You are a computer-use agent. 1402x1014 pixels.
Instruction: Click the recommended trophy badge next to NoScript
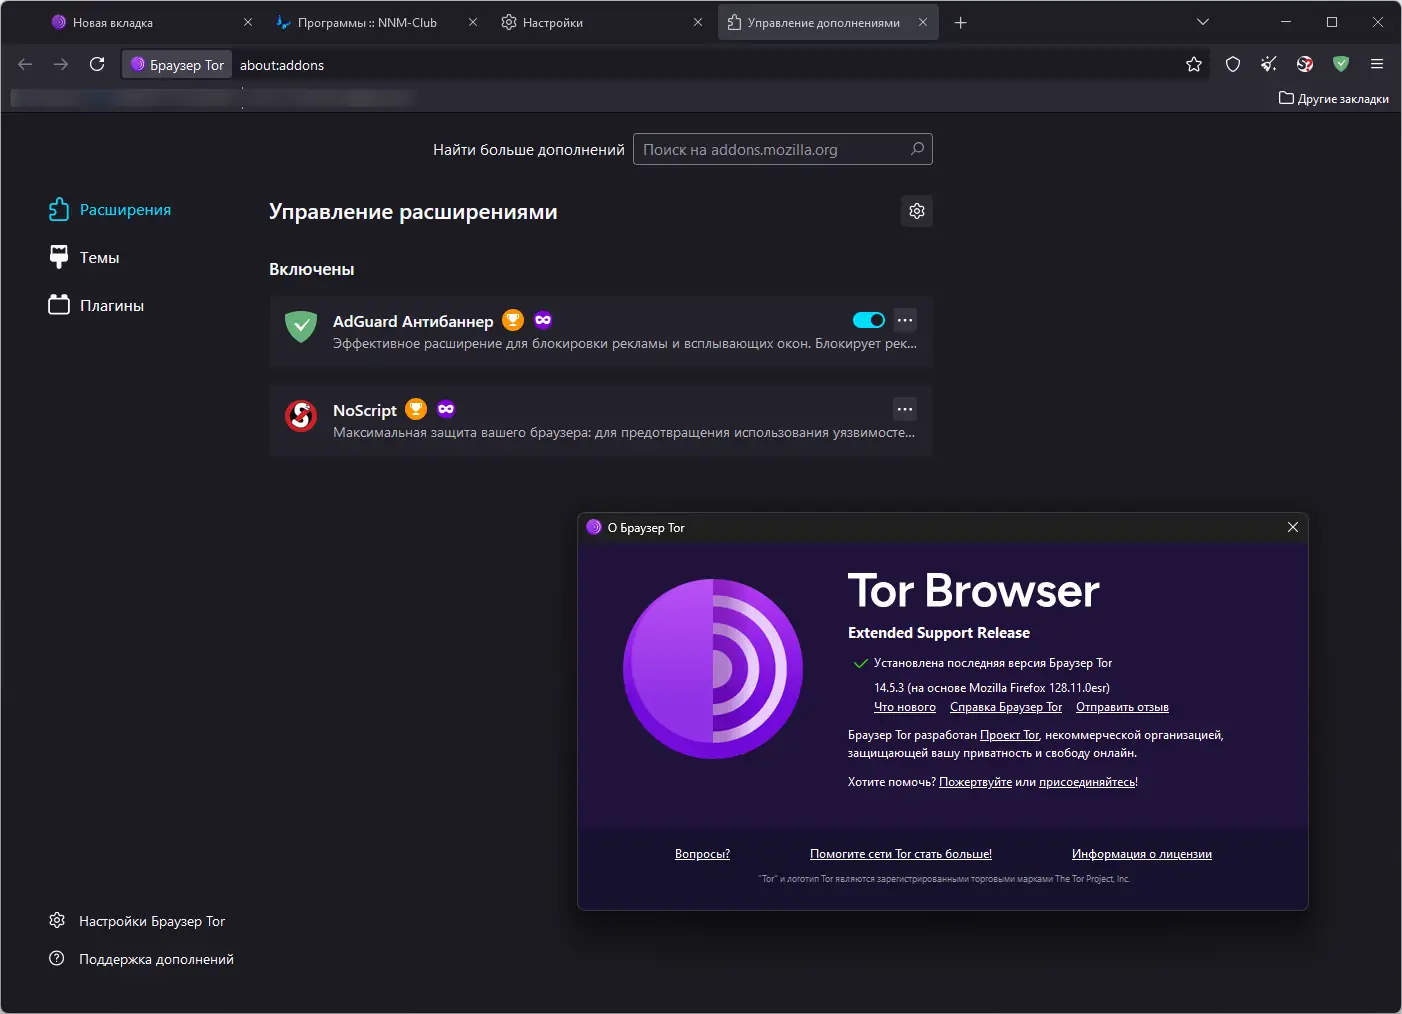(416, 409)
